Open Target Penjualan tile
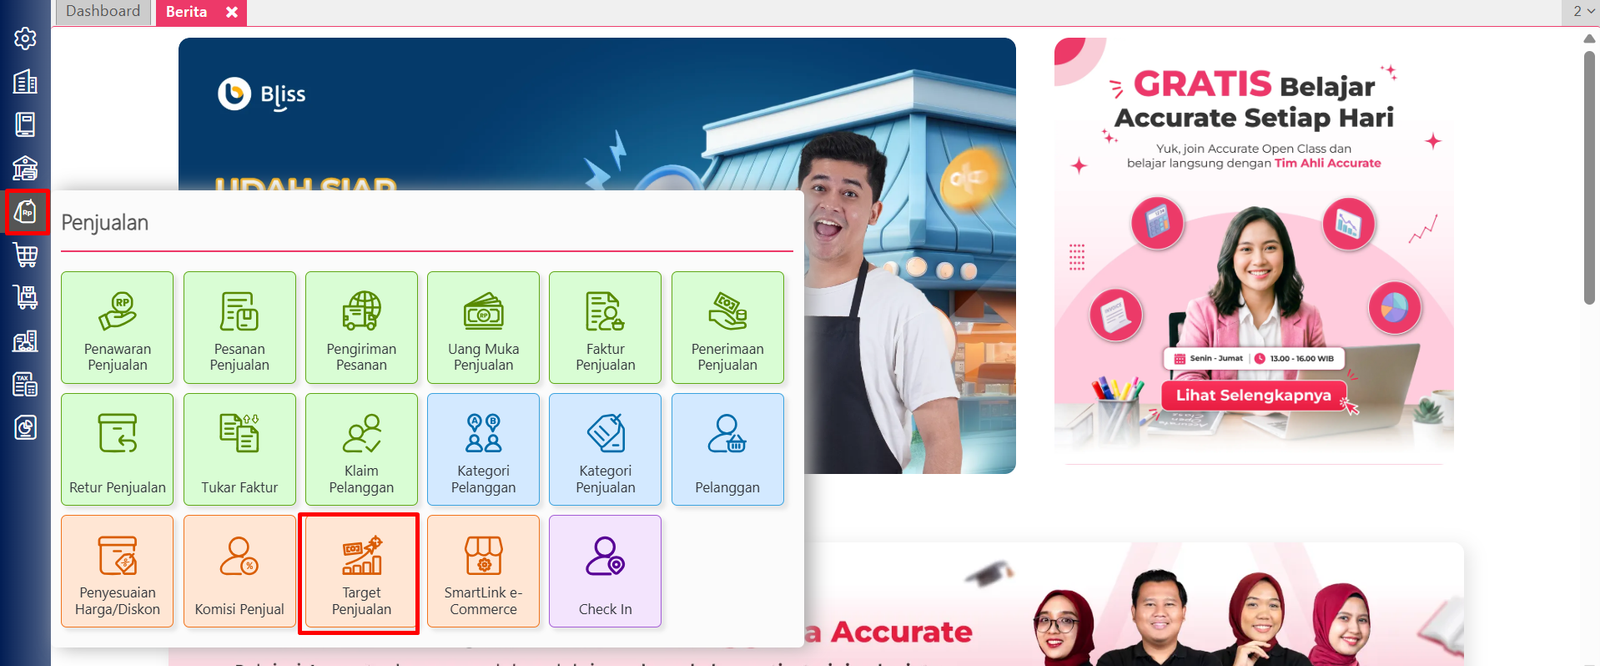Screen dimensions: 1600x666 point(361,572)
